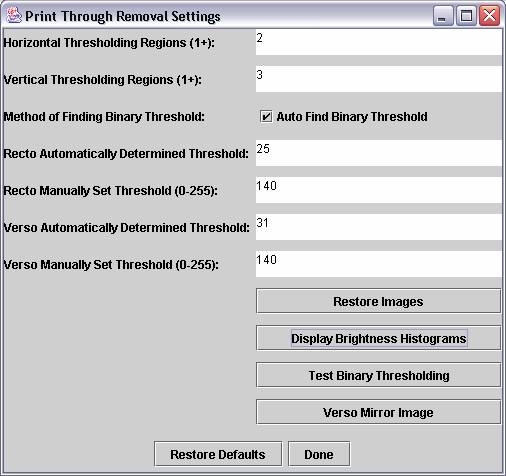Viewport: 506px width, 476px height.
Task: Click Recto Manually Set Threshold field
Action: (379, 190)
